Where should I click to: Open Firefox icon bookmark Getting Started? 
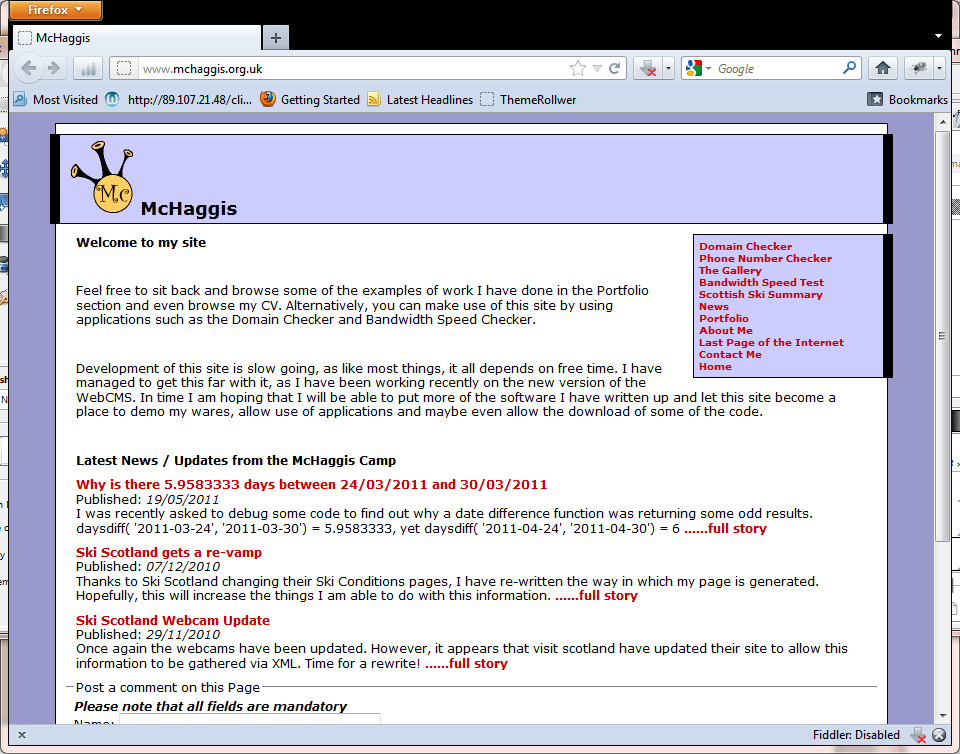click(268, 99)
